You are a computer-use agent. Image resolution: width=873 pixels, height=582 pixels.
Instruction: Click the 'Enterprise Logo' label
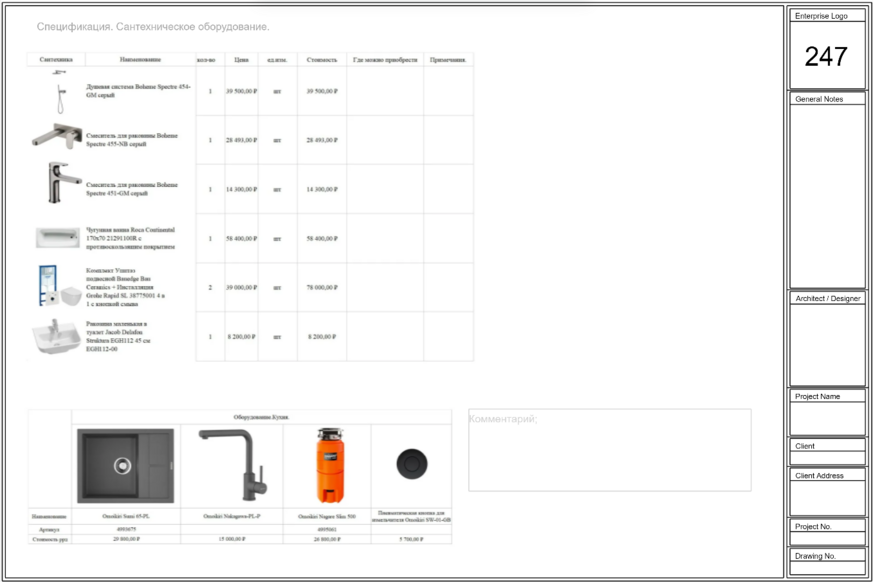pyautogui.click(x=821, y=16)
